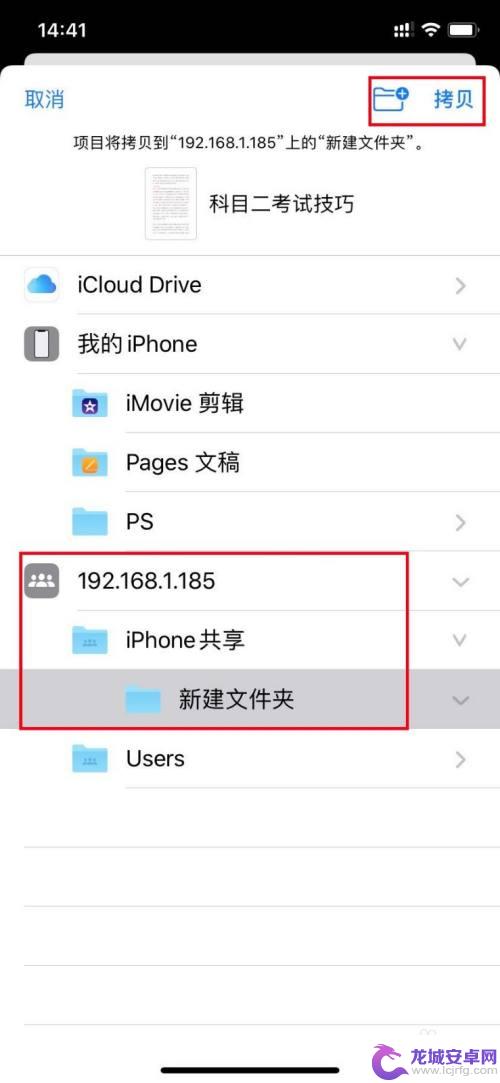This screenshot has height=1083, width=500.
Task: Open the Pages 文稿 folder icon
Action: pos(90,462)
